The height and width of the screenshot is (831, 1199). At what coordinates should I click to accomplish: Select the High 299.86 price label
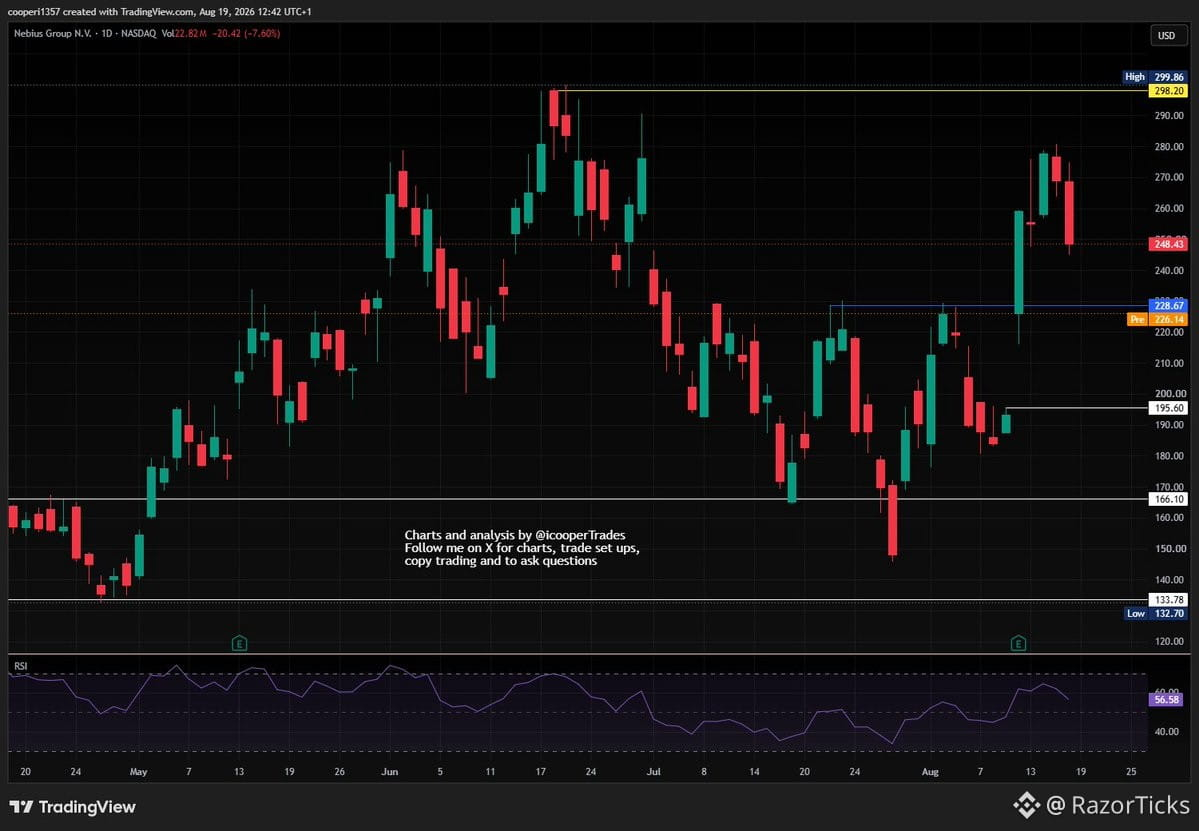[1155, 76]
